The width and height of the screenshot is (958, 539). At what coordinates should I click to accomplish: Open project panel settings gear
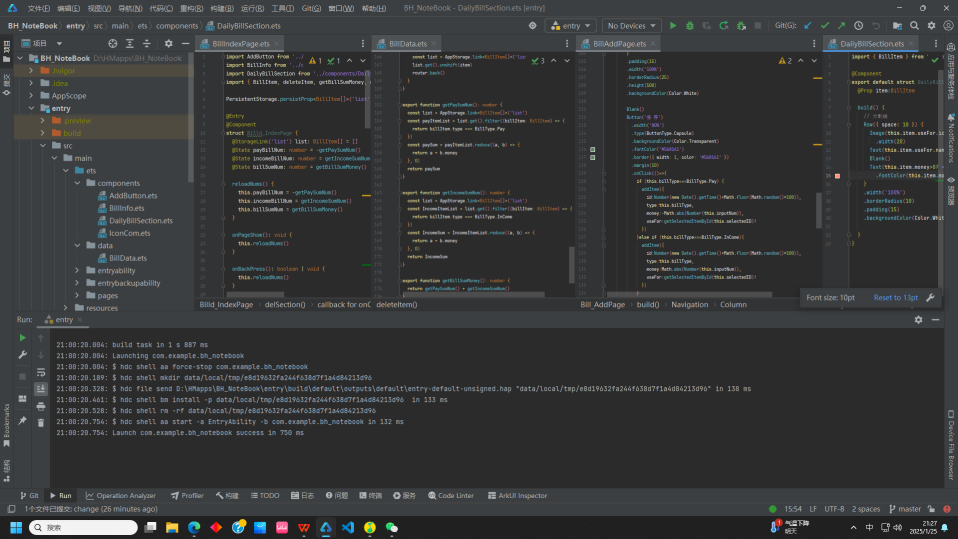[168, 44]
